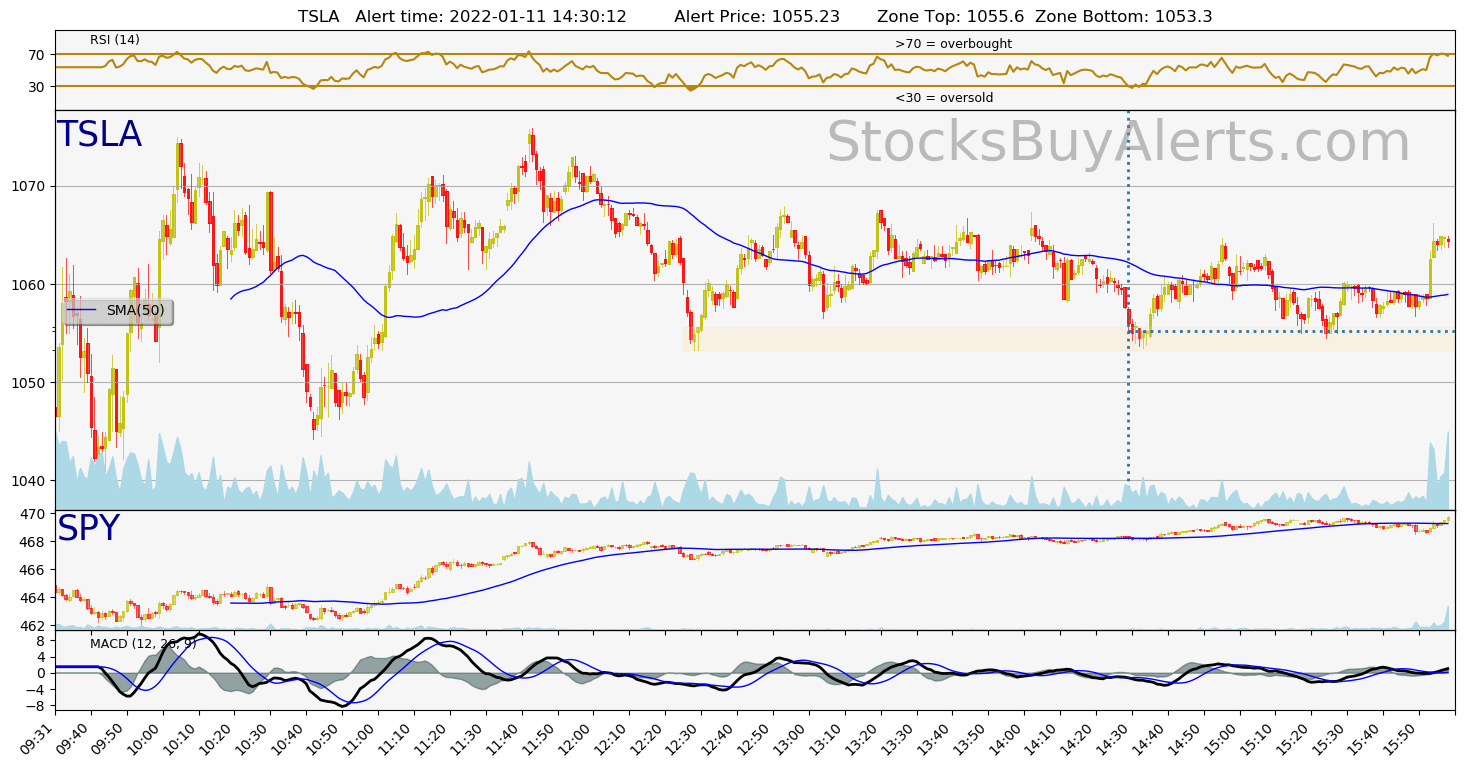
Task: Click the 1060 price axis label
Action: point(29,284)
